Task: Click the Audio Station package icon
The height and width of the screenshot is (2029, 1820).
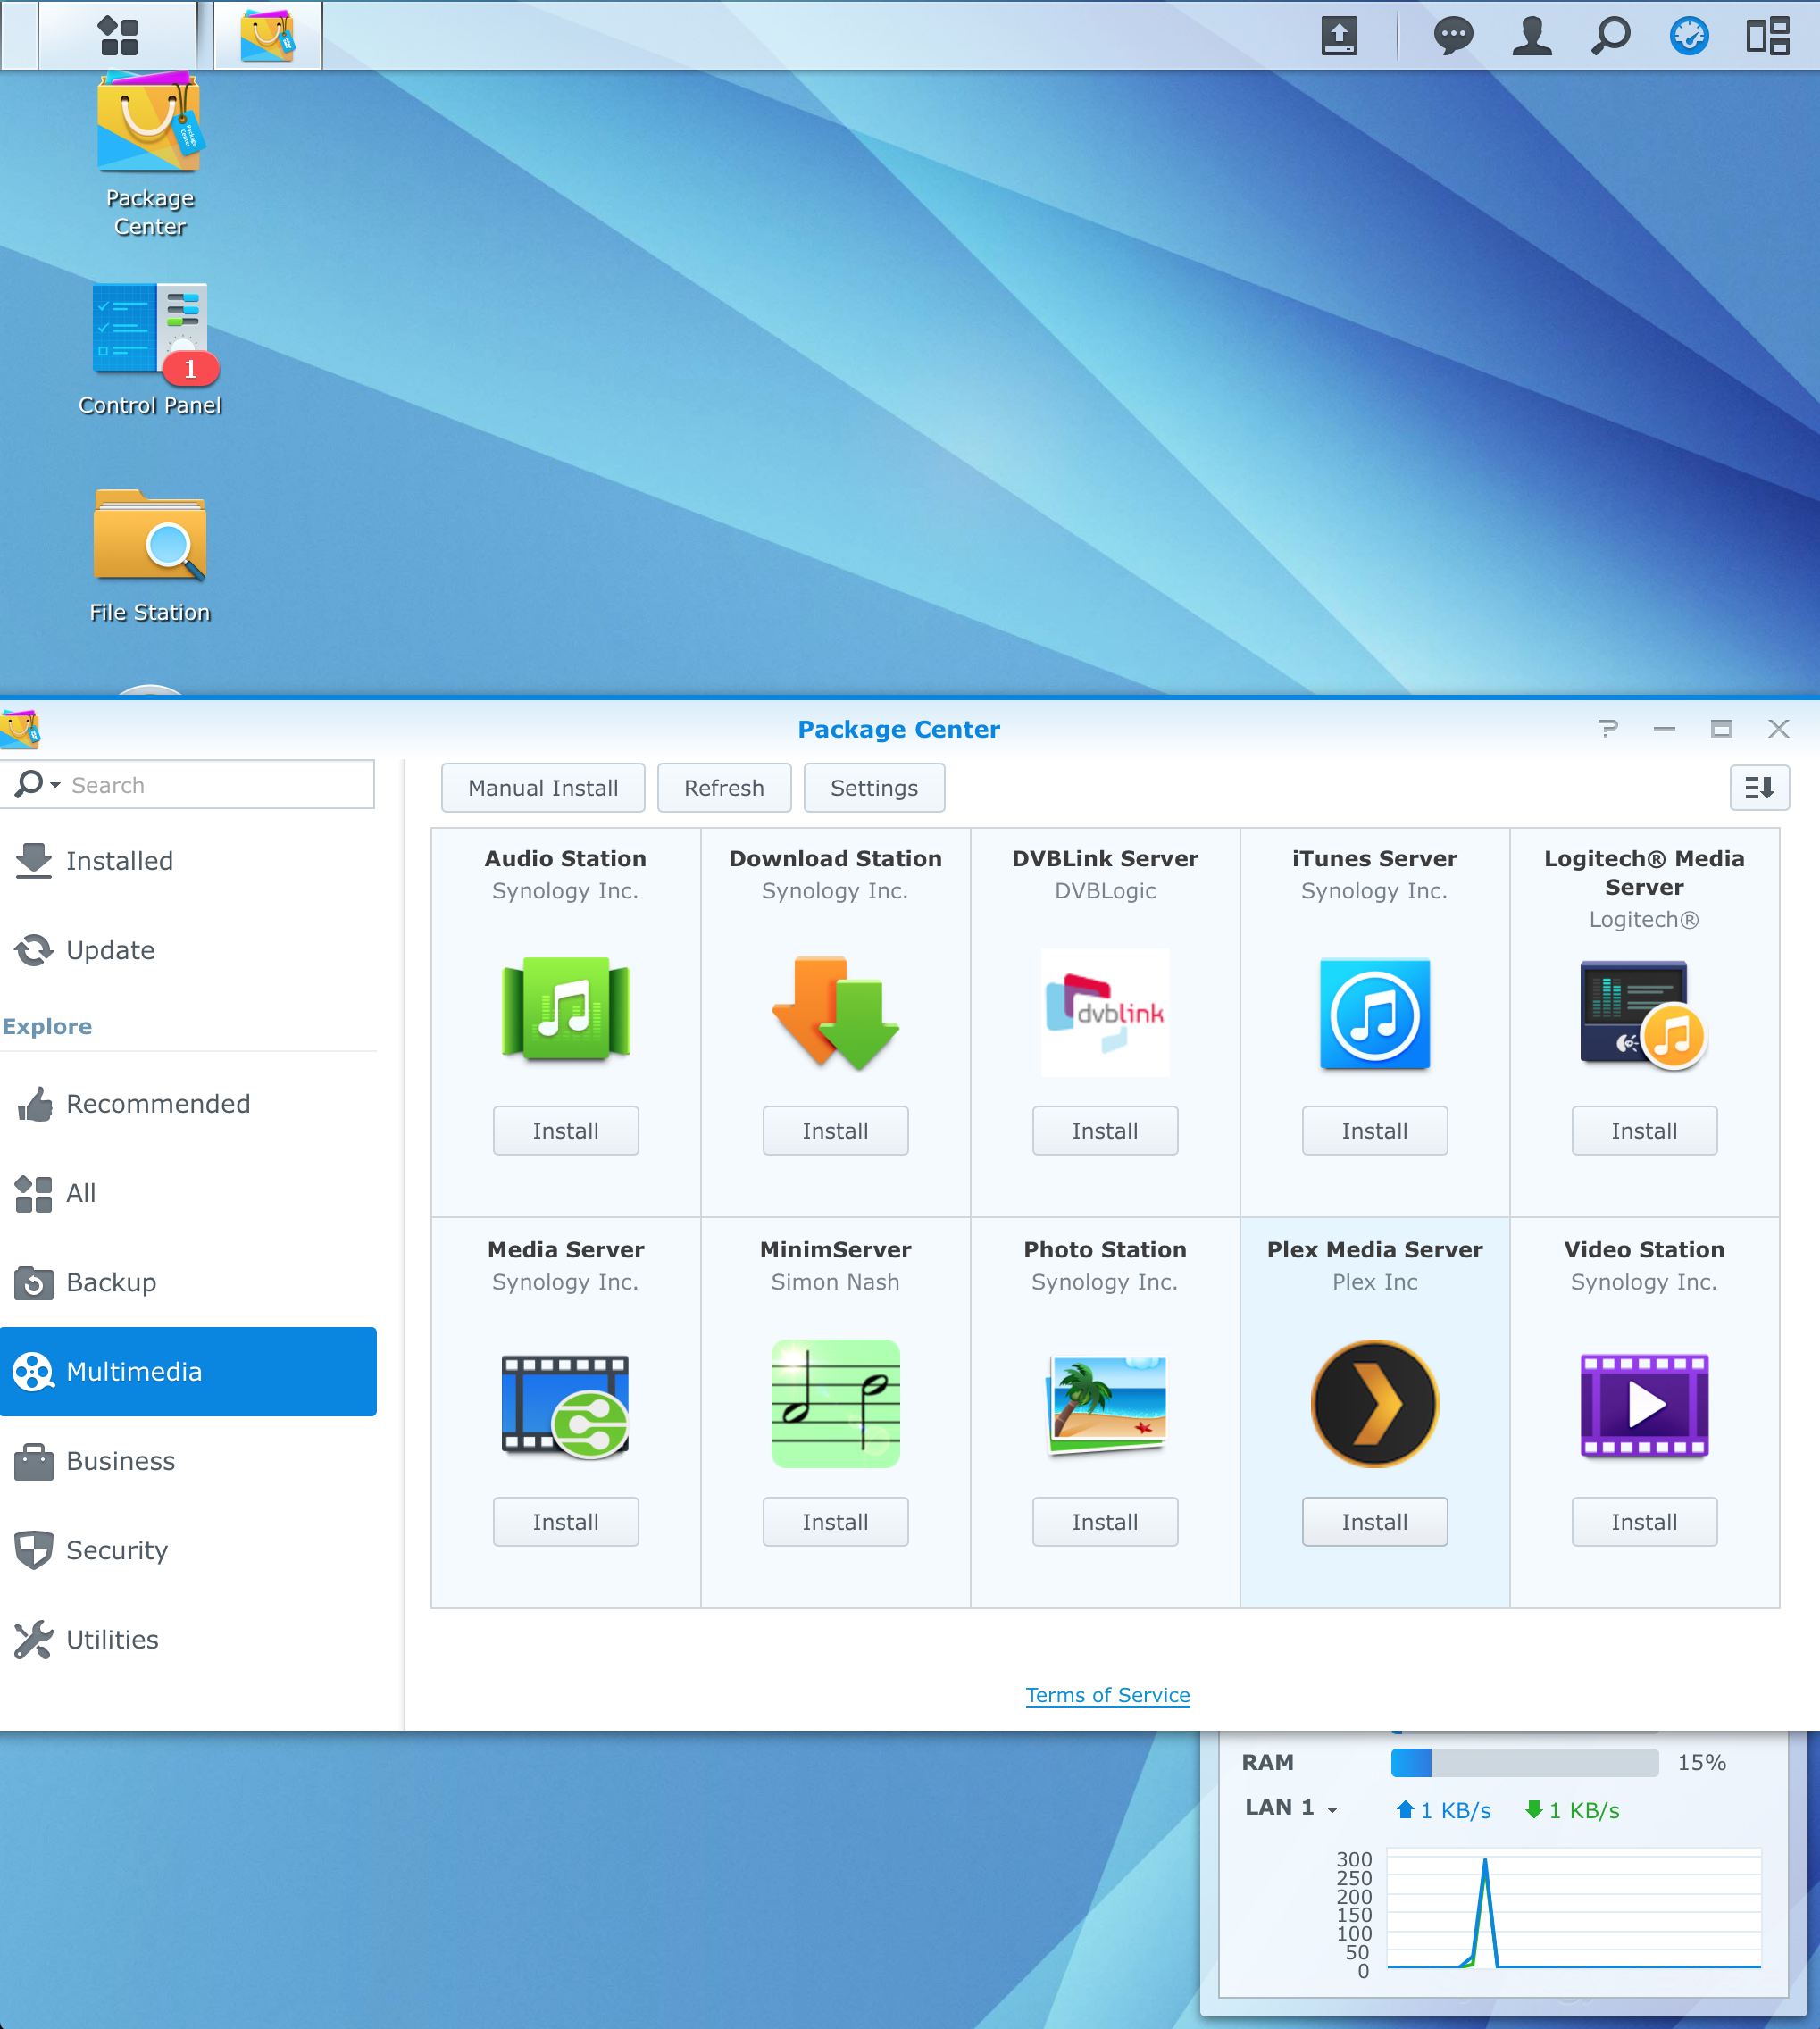Action: pyautogui.click(x=565, y=1010)
